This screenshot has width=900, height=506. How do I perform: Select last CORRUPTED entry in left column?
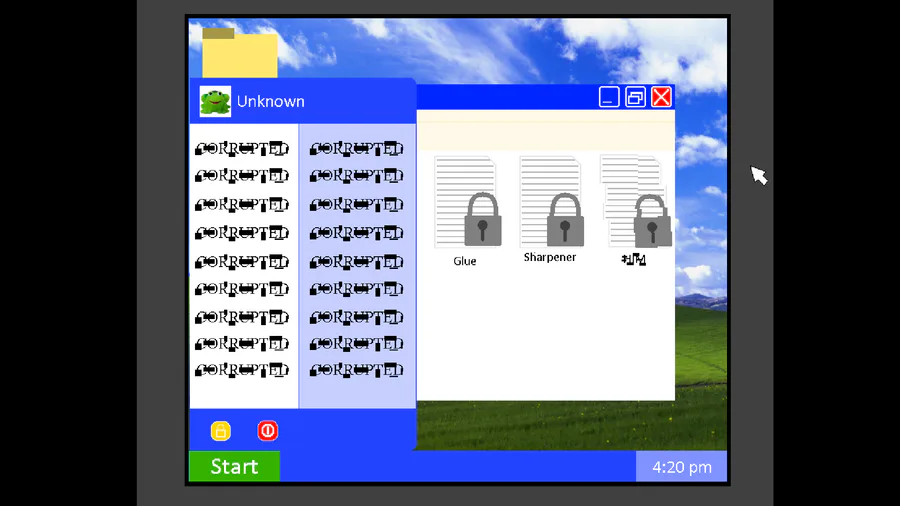[242, 370]
